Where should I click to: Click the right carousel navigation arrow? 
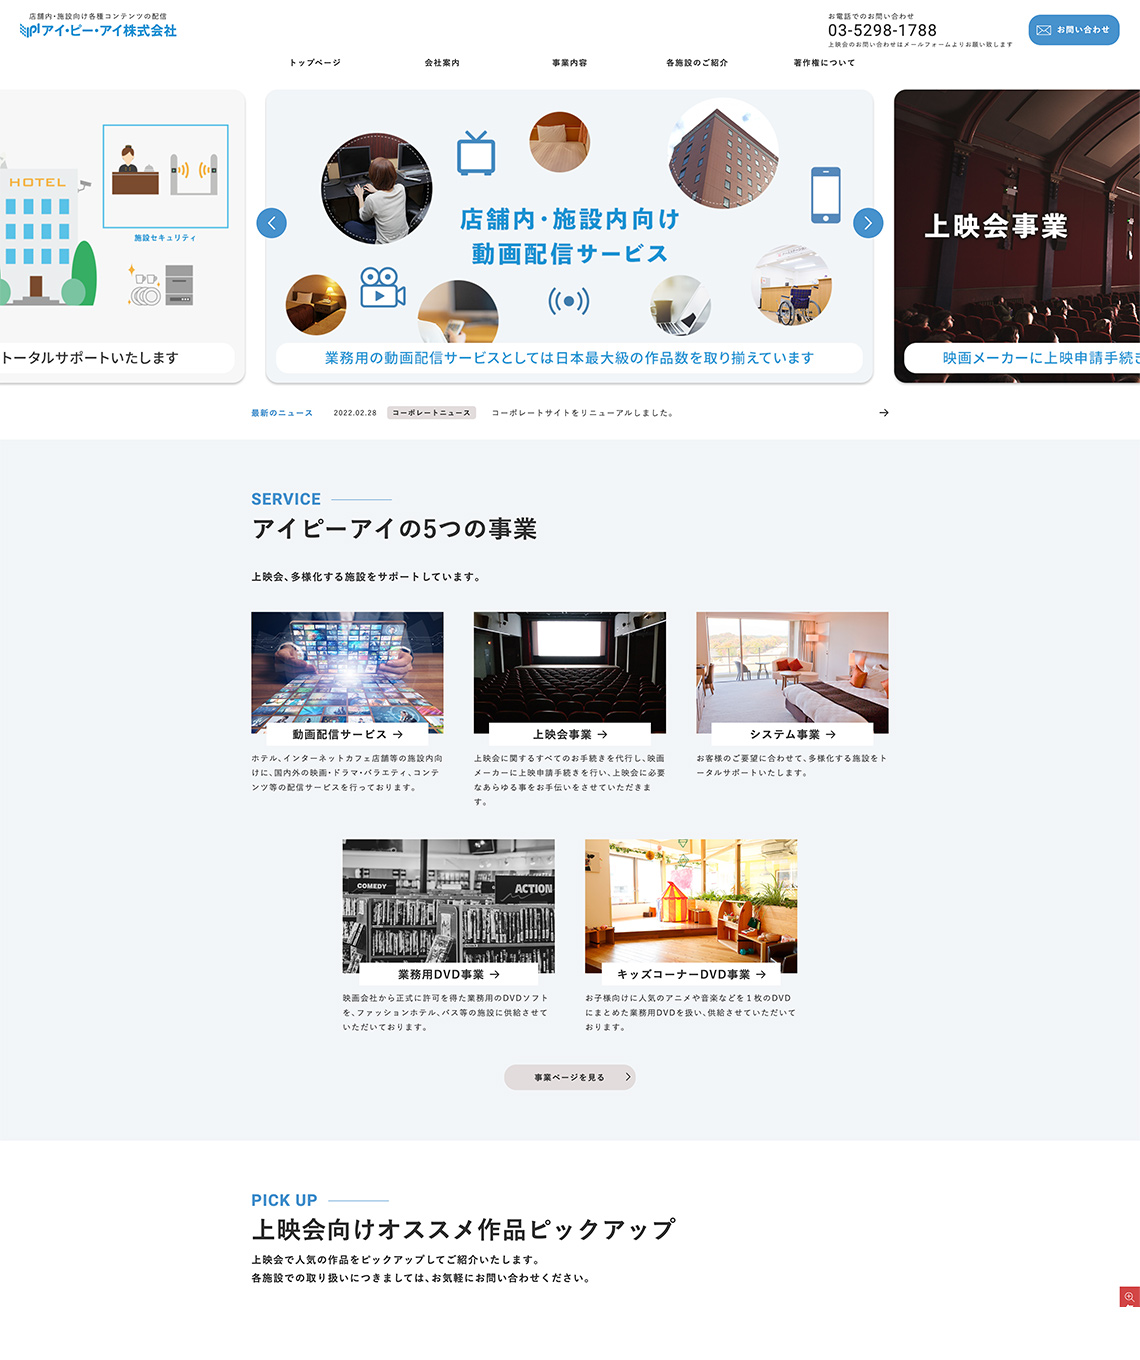click(x=868, y=223)
